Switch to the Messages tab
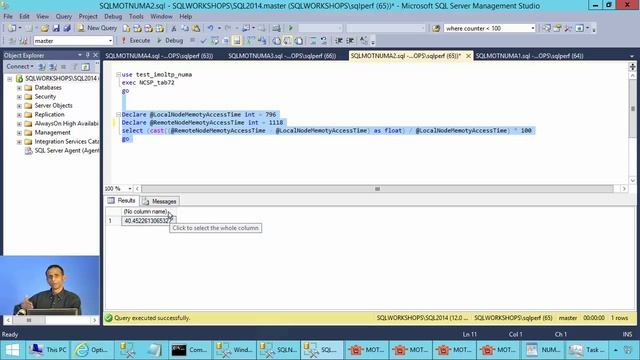 pos(160,201)
